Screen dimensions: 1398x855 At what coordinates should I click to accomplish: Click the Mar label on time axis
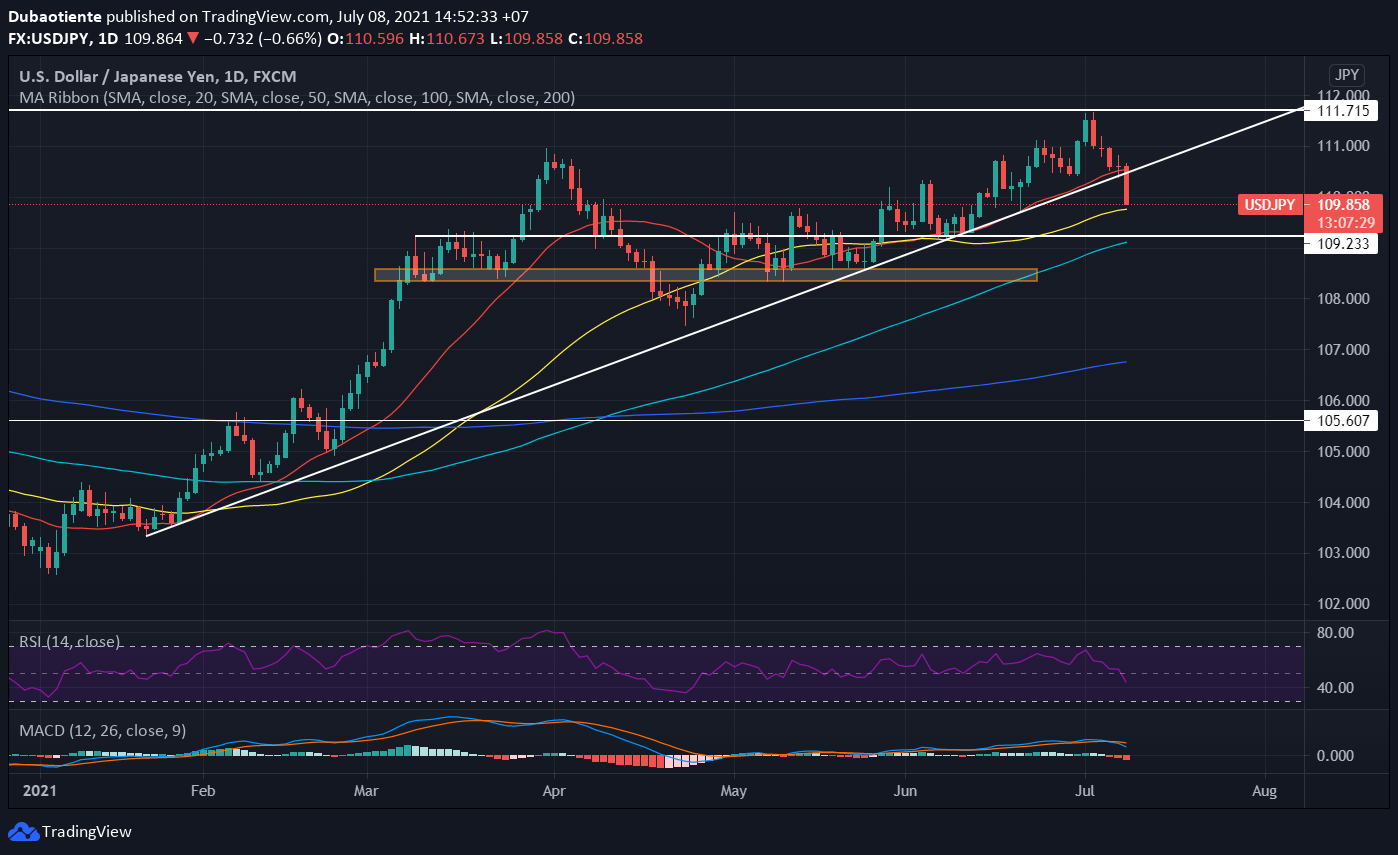pyautogui.click(x=368, y=790)
